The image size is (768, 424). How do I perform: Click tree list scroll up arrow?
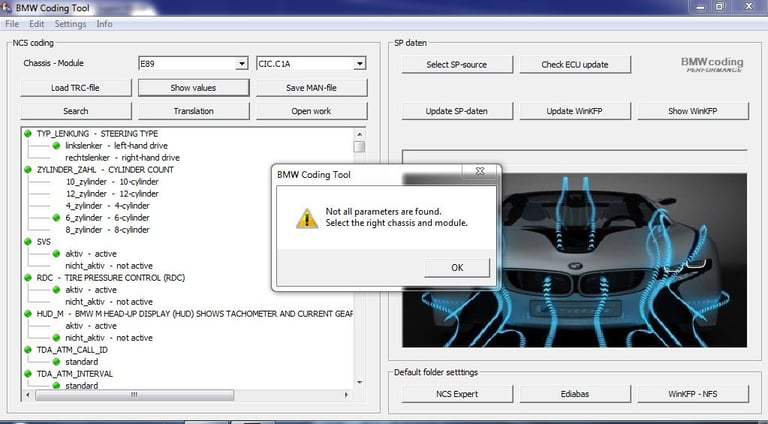pos(360,134)
